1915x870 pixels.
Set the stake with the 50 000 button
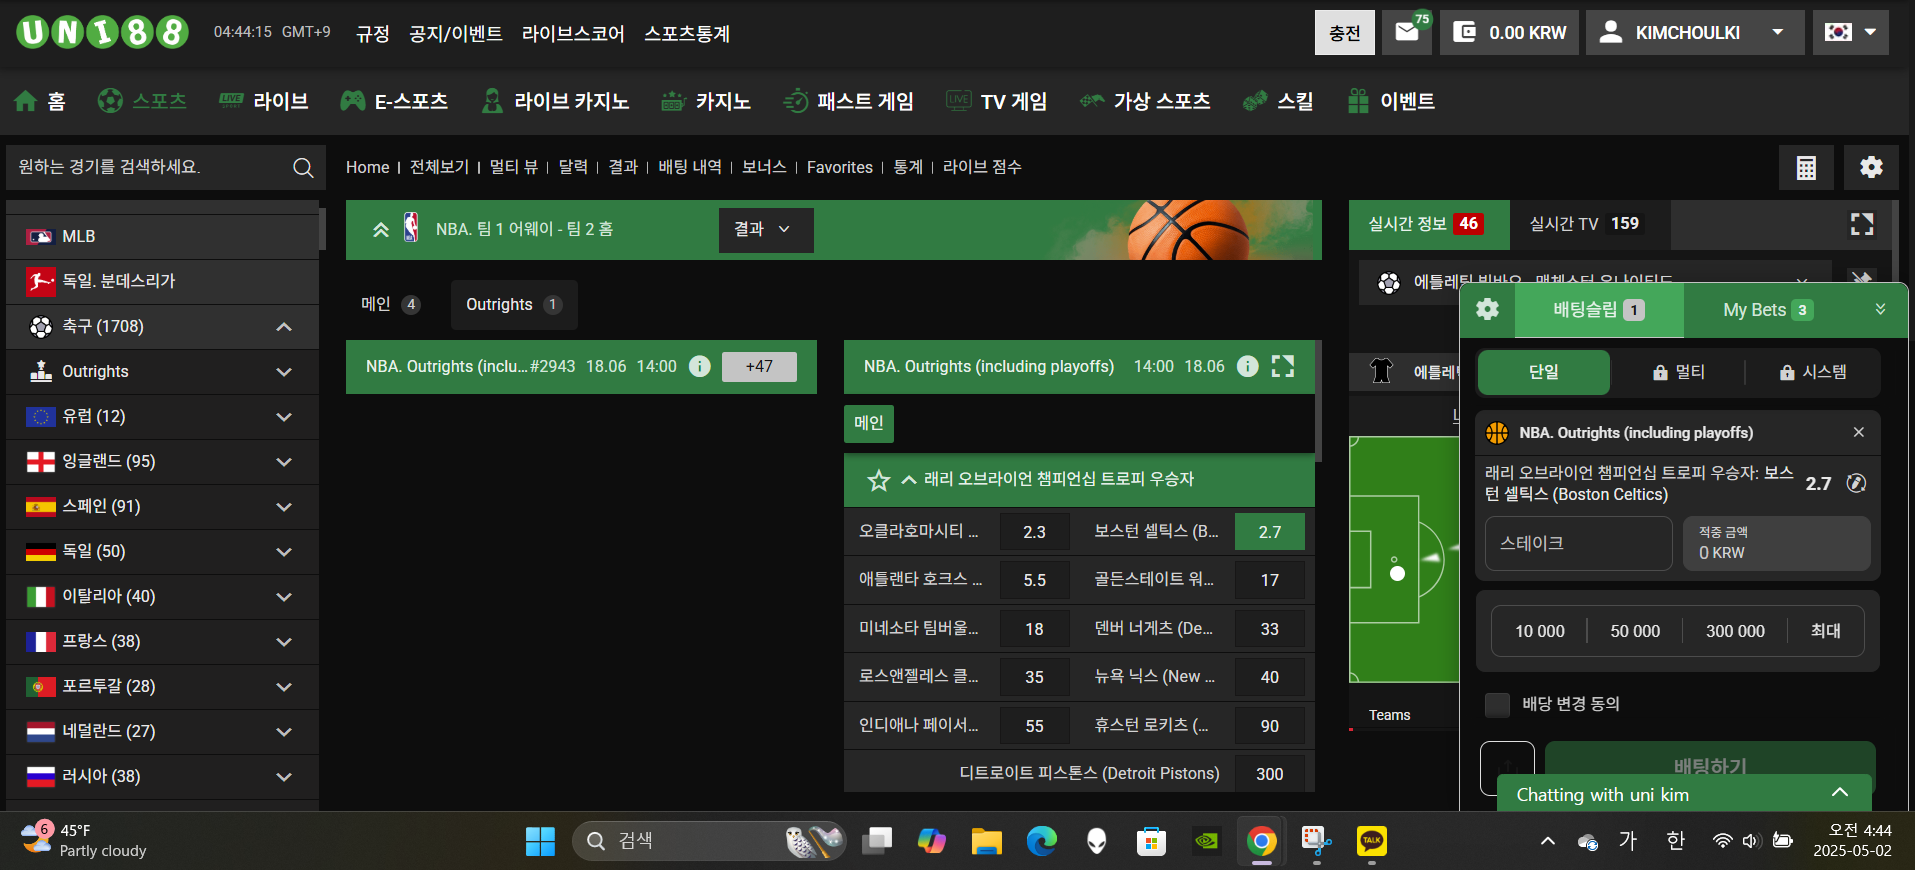1635,631
